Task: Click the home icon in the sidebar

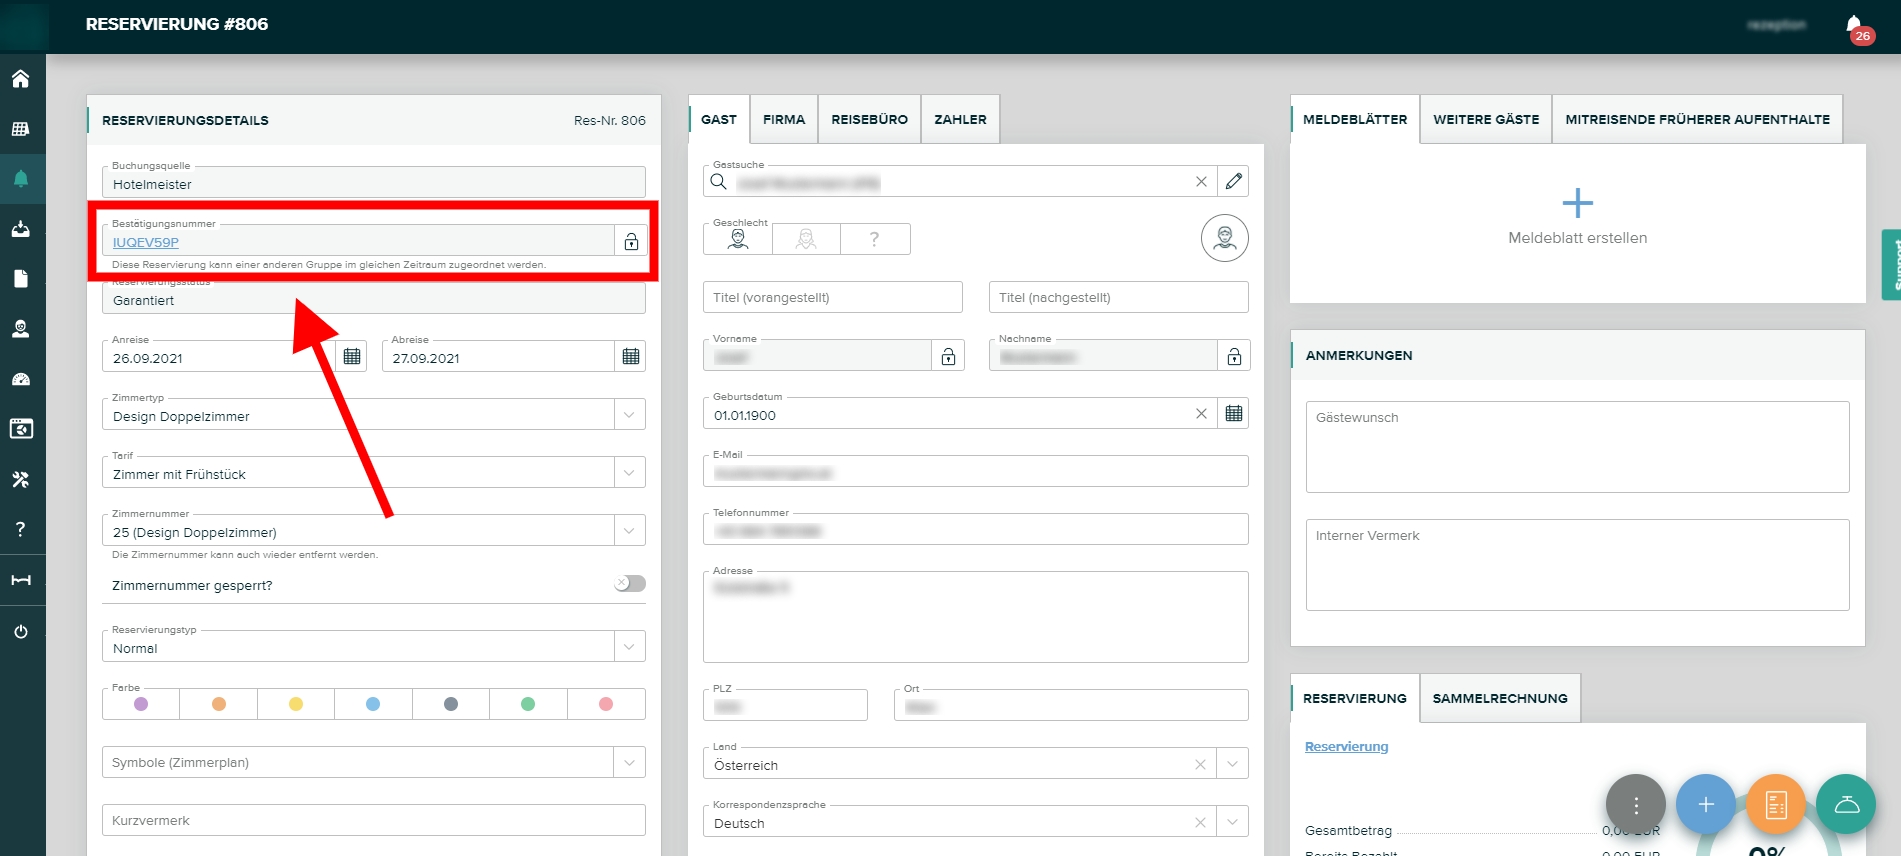Action: [20, 79]
